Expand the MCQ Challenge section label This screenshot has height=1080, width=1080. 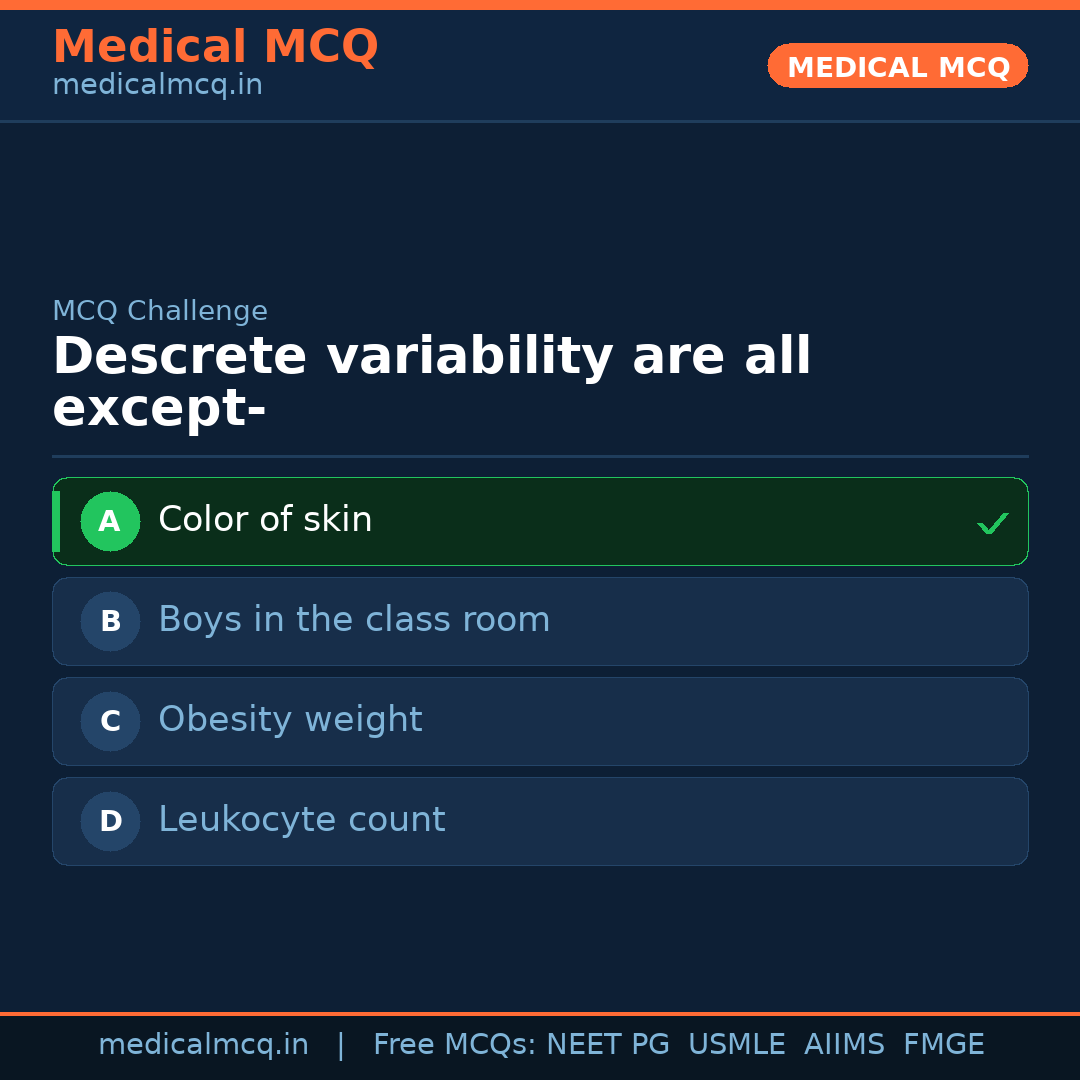[160, 311]
